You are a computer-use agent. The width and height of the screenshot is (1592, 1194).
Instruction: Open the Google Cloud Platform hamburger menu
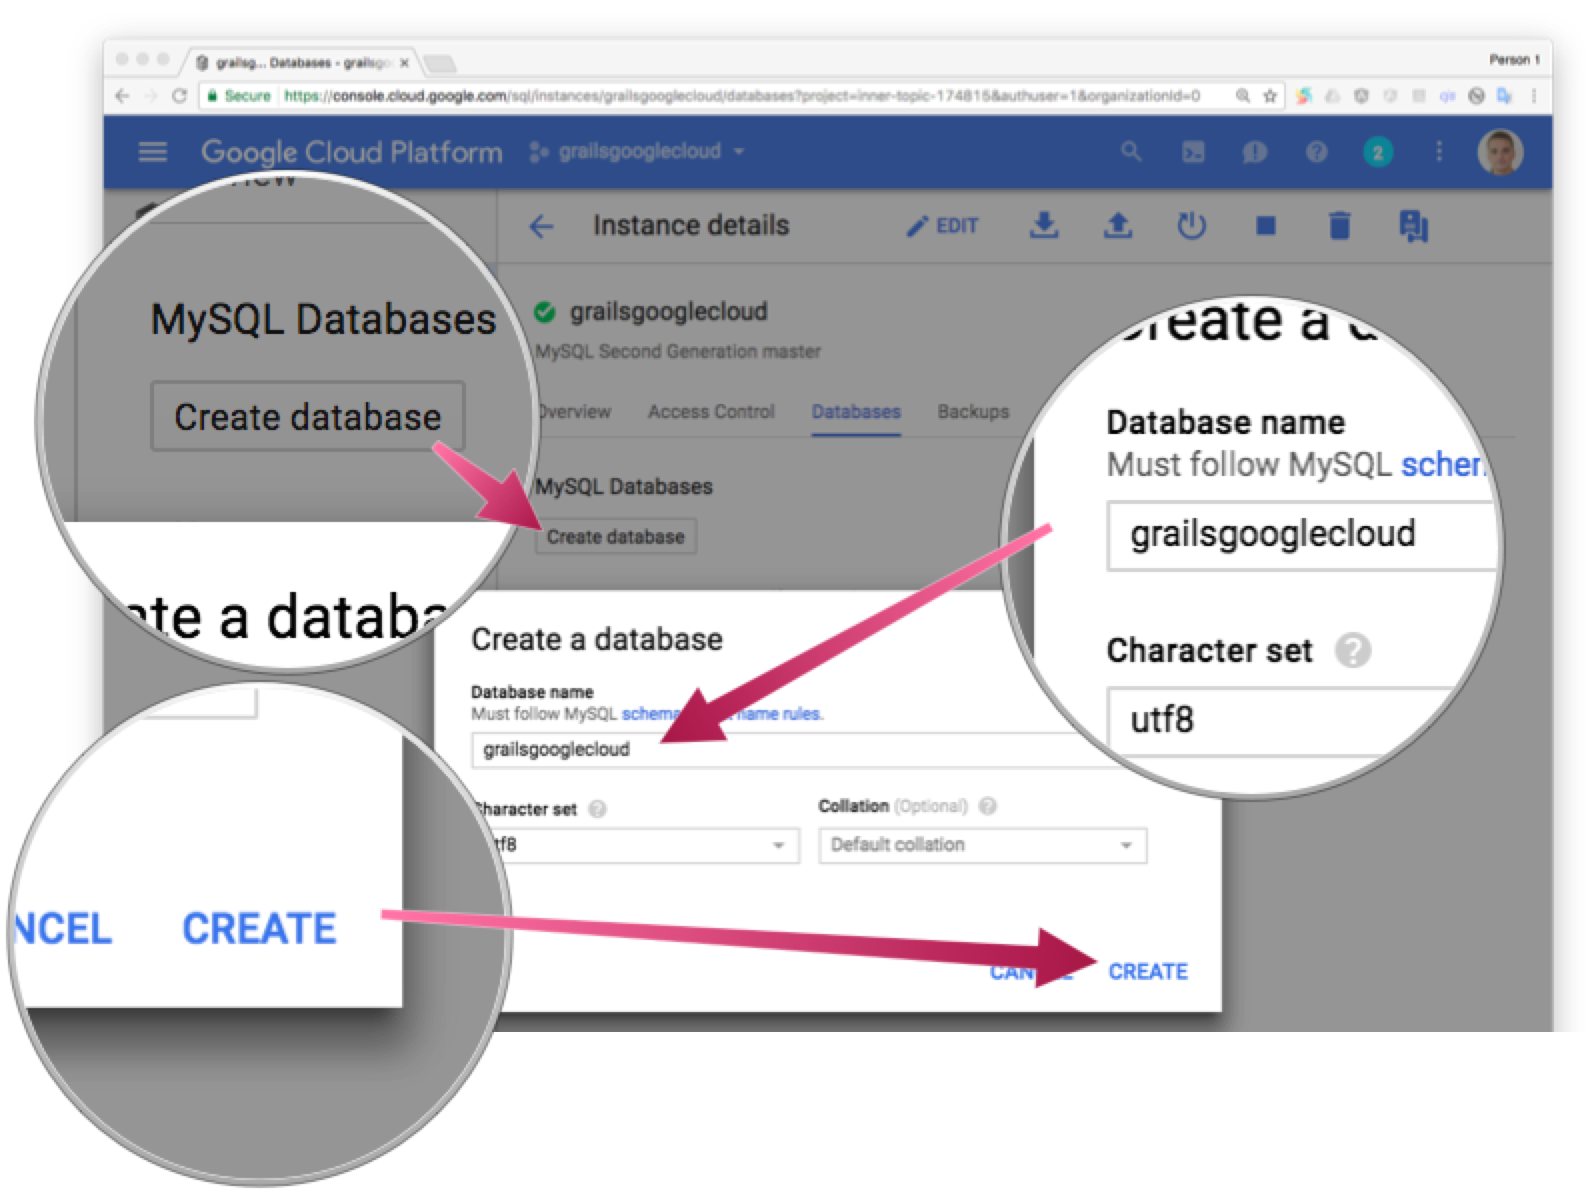pyautogui.click(x=152, y=152)
